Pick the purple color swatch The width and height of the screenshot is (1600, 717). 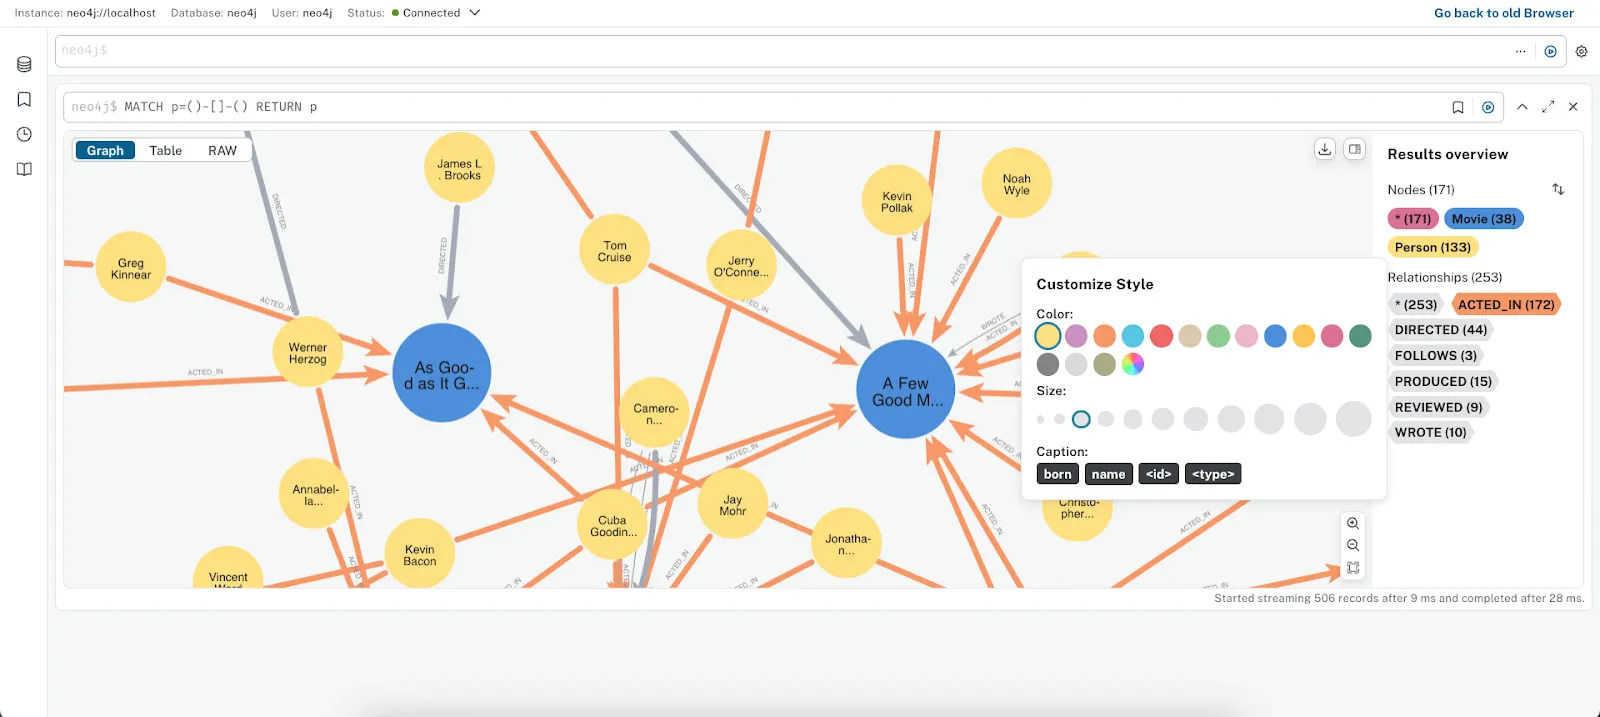click(1076, 336)
